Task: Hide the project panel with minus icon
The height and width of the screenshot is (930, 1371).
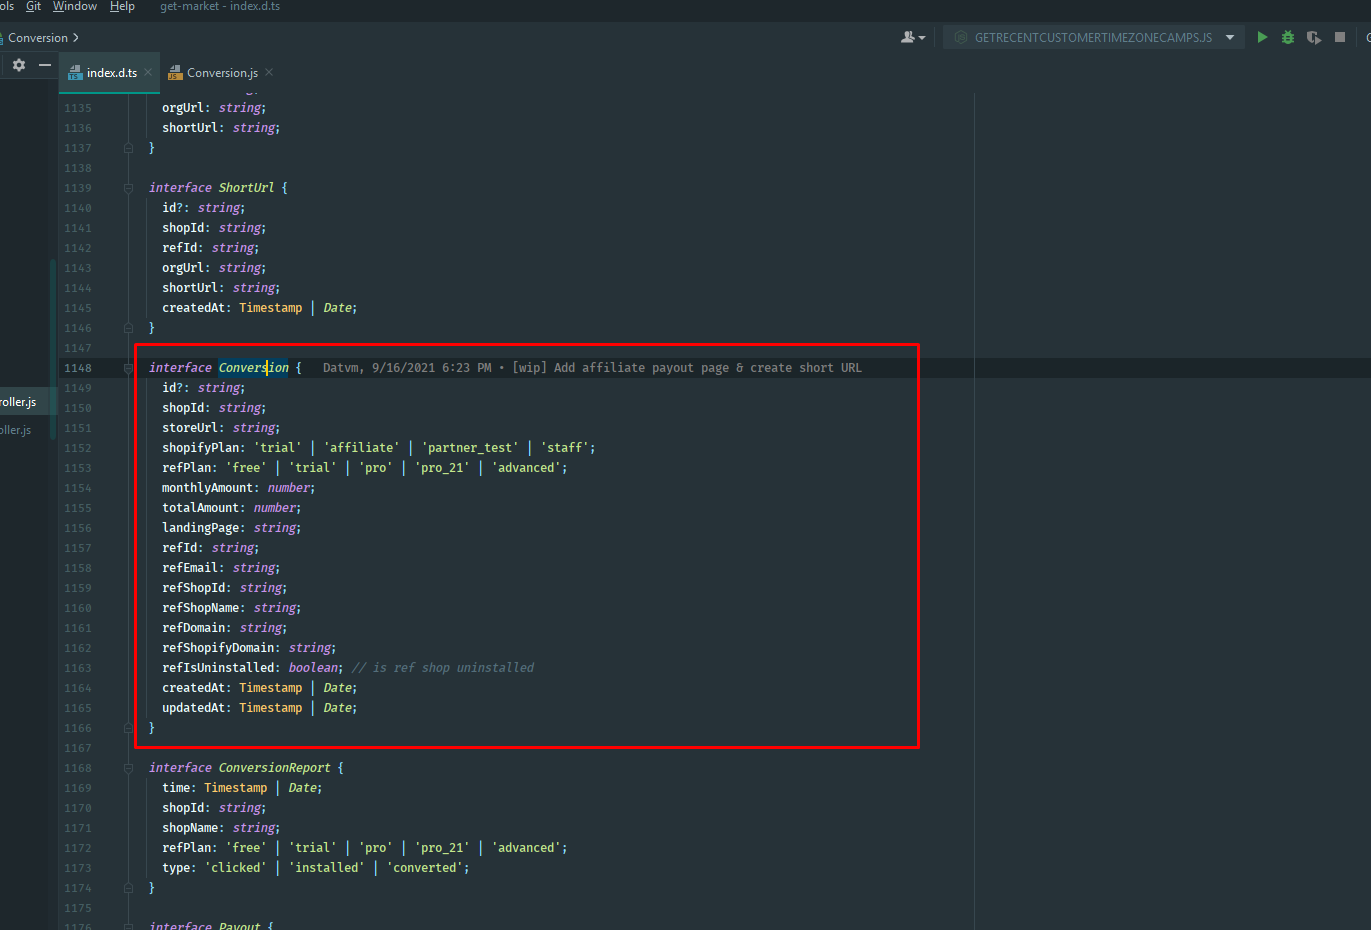Action: coord(45,65)
